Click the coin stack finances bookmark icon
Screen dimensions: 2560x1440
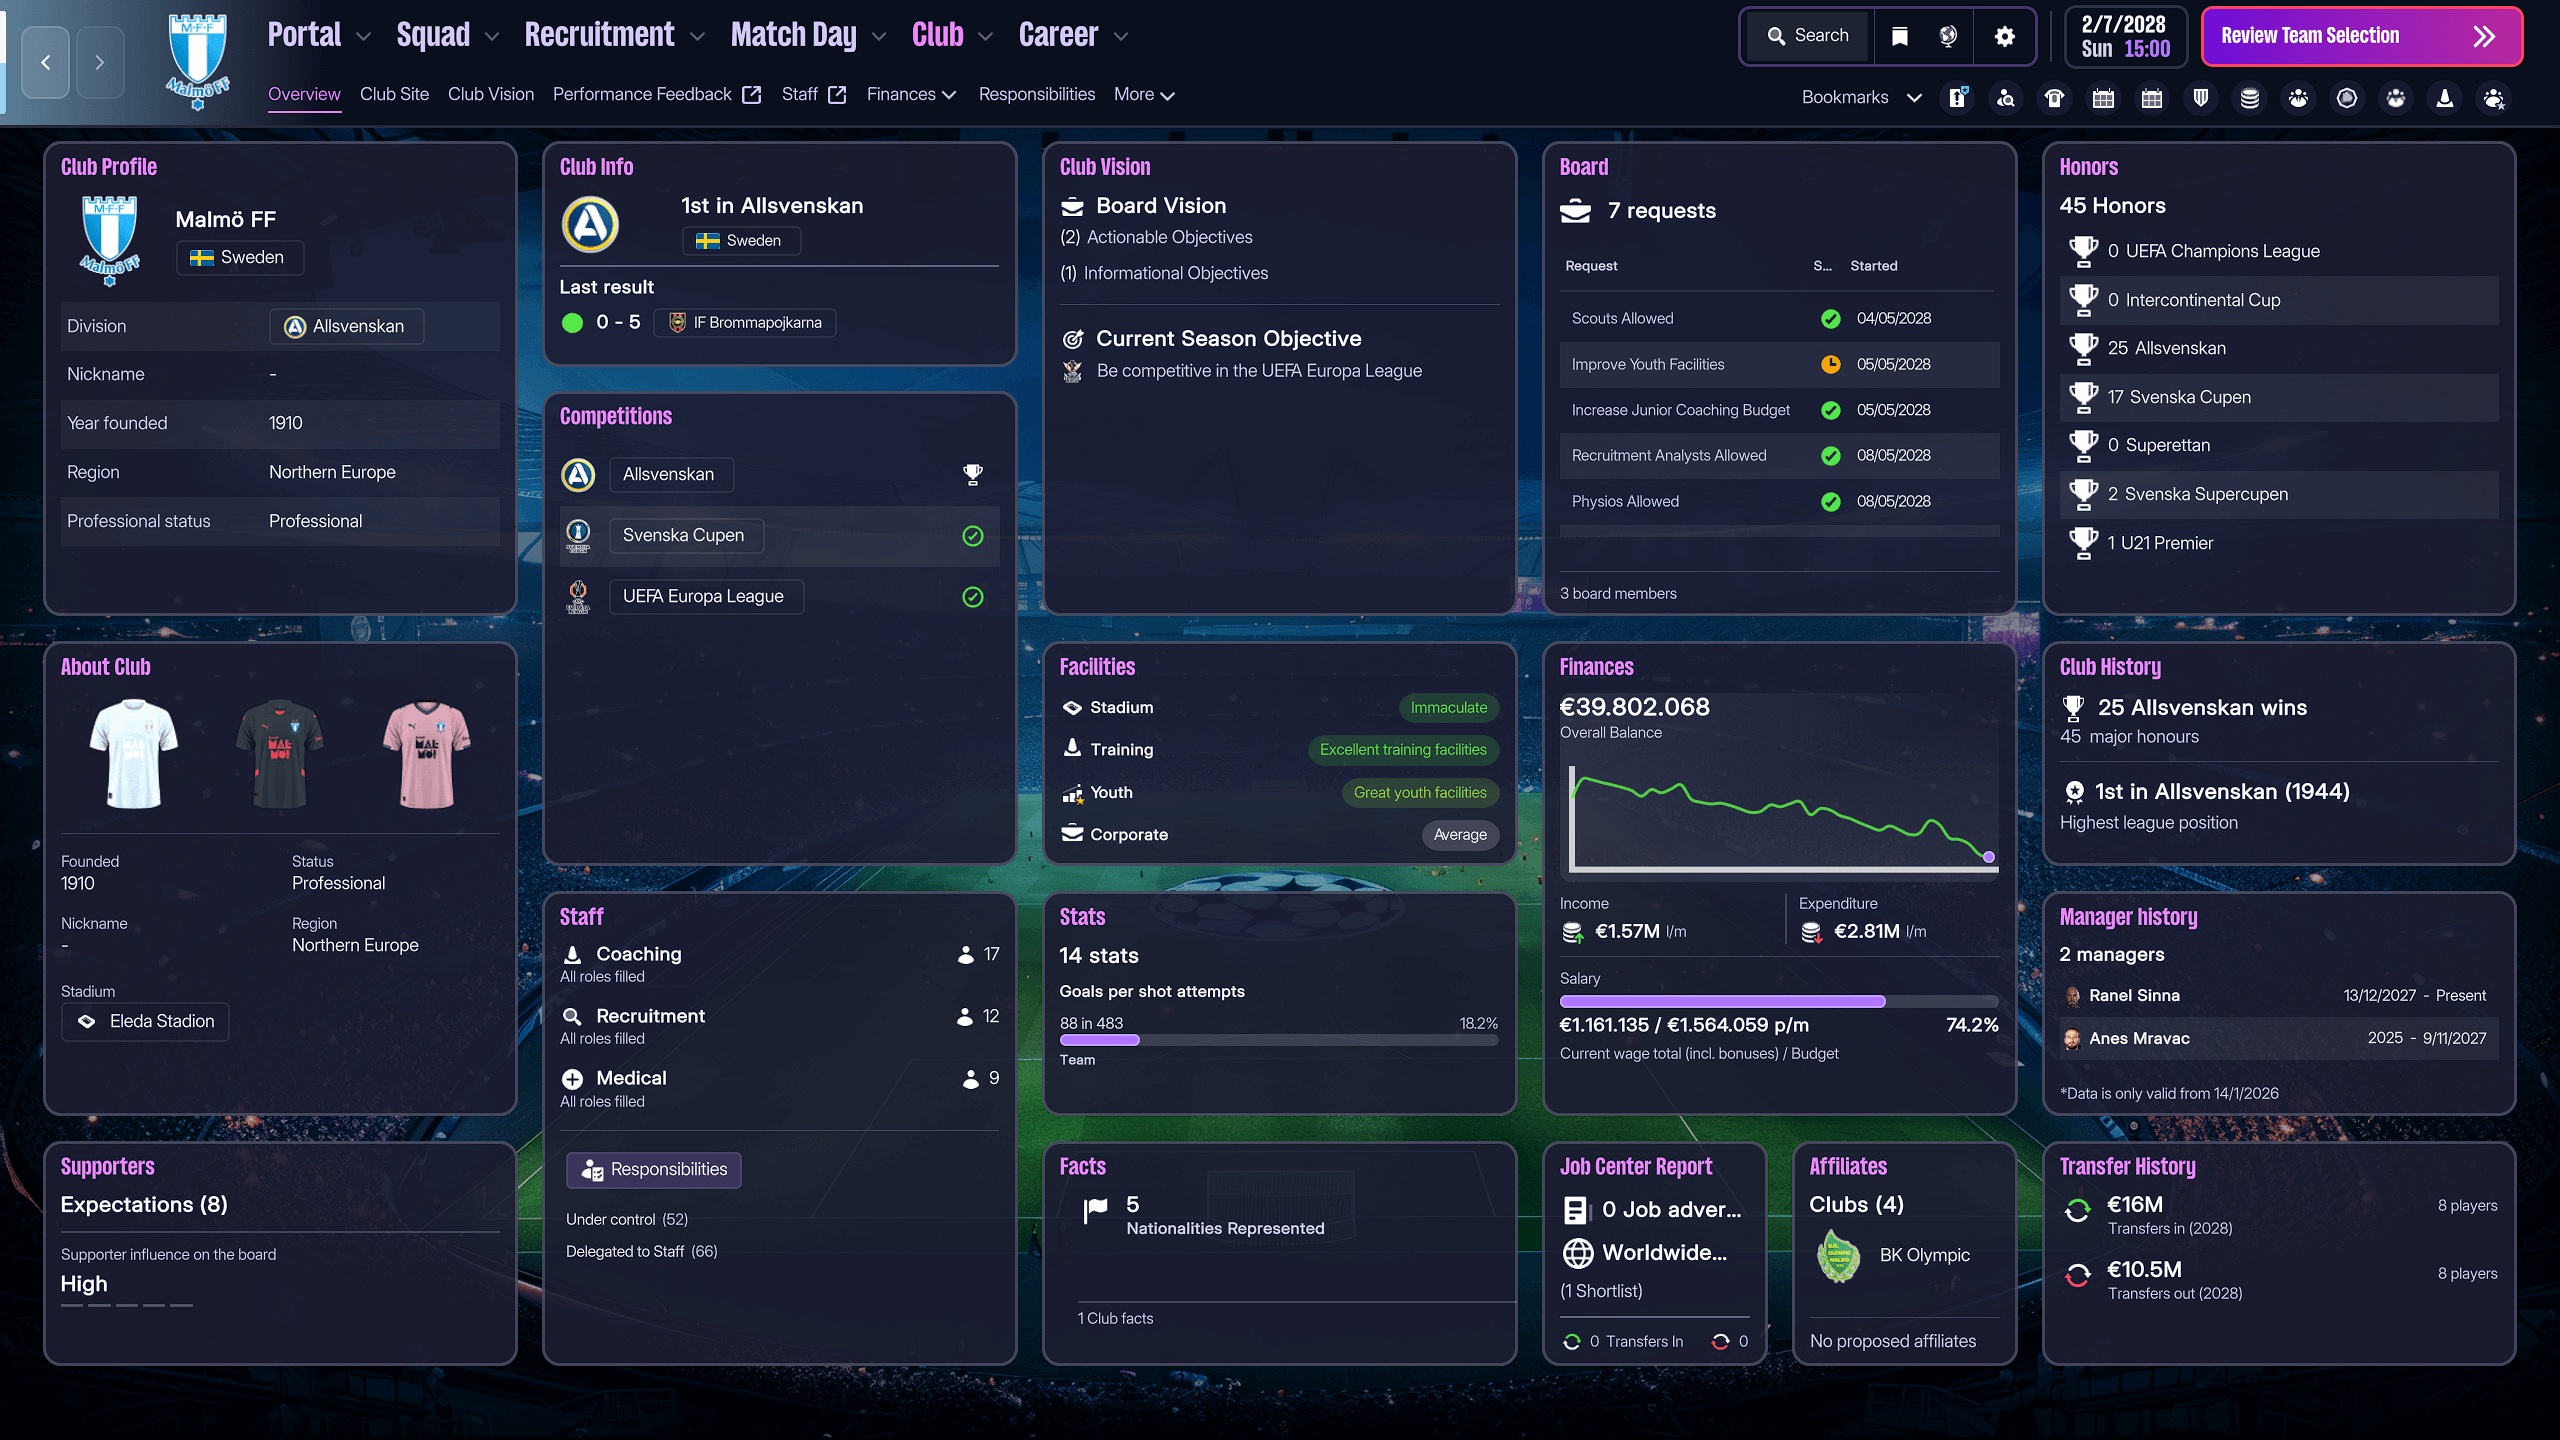tap(2249, 98)
